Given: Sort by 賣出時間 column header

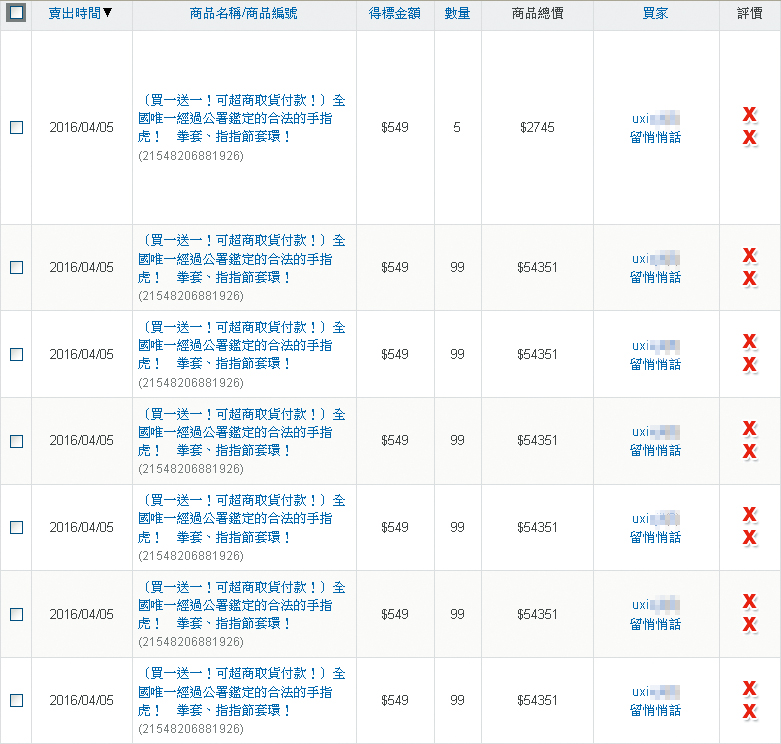Looking at the screenshot, I should click(80, 13).
